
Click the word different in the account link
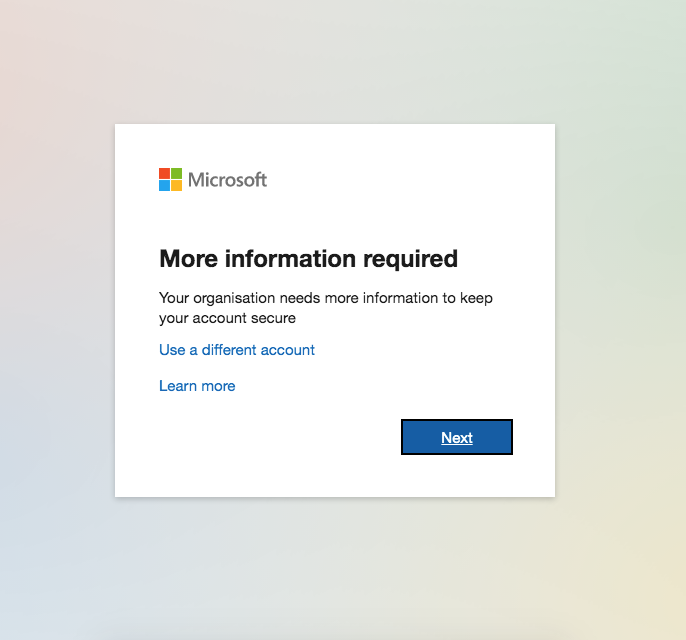click(229, 350)
